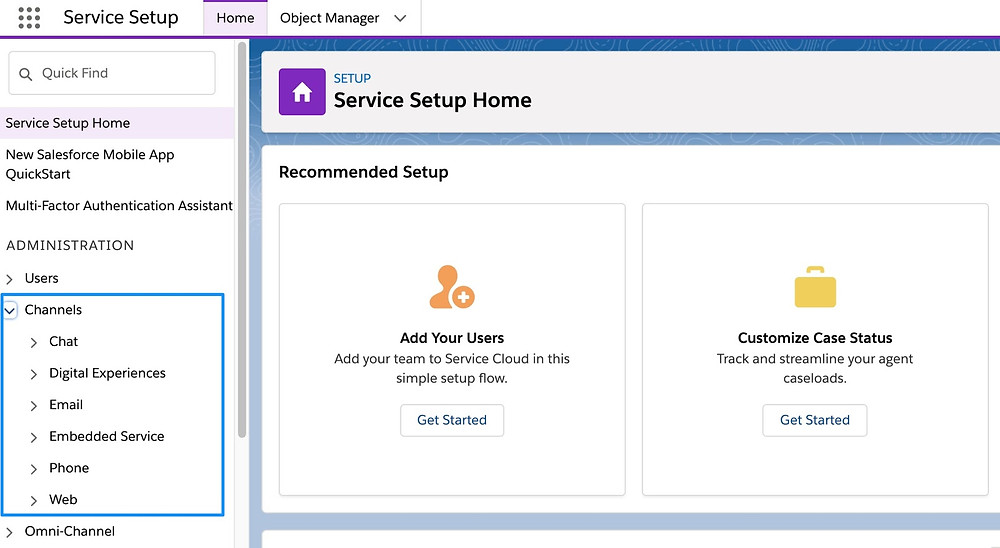Screen dimensions: 1000x548
Task: Get Started with Customize Case Status
Action: [815, 420]
